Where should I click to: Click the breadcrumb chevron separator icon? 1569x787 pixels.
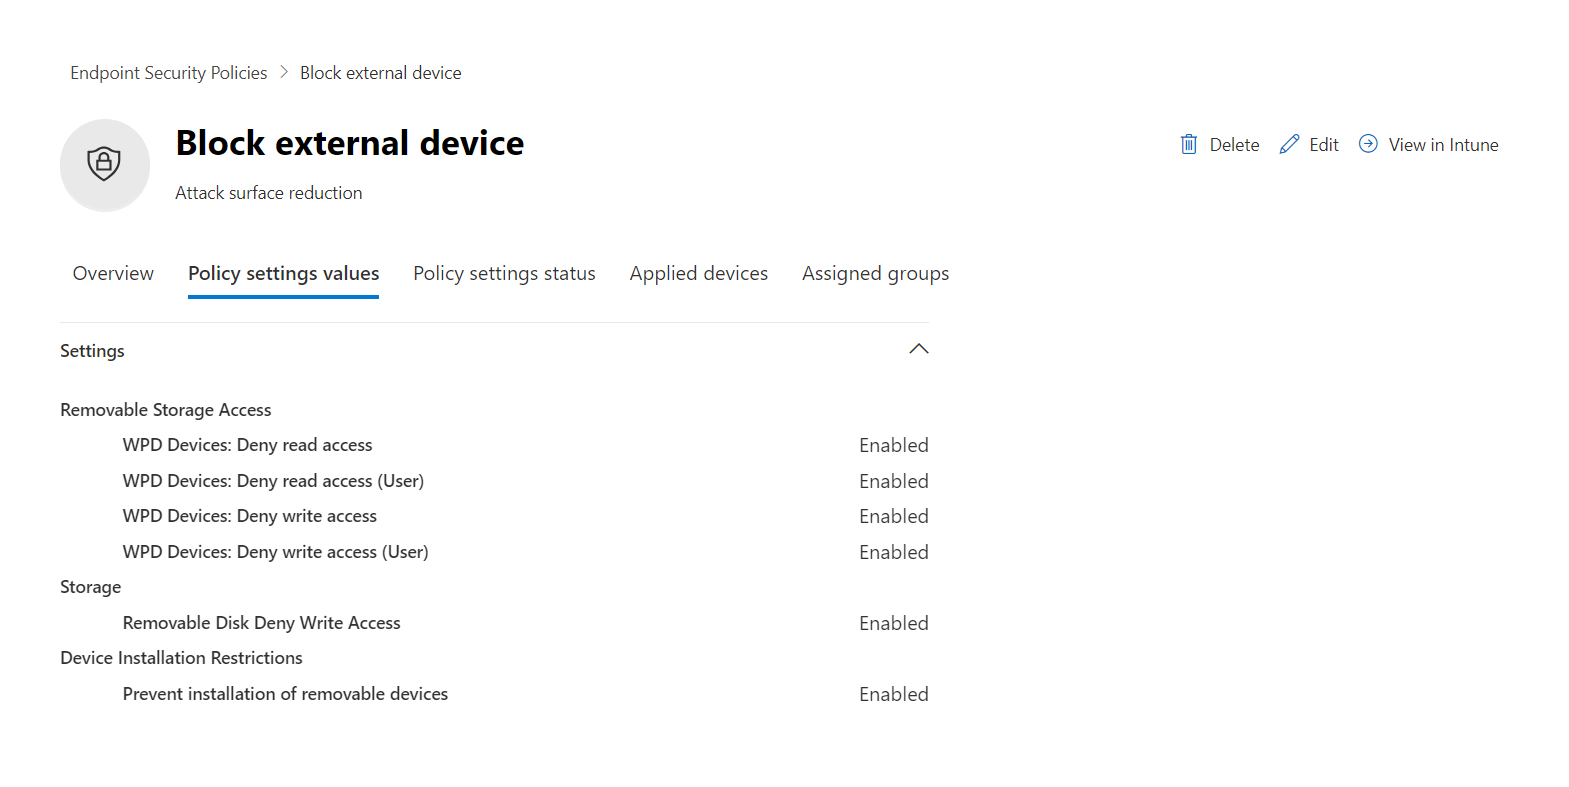pos(284,72)
